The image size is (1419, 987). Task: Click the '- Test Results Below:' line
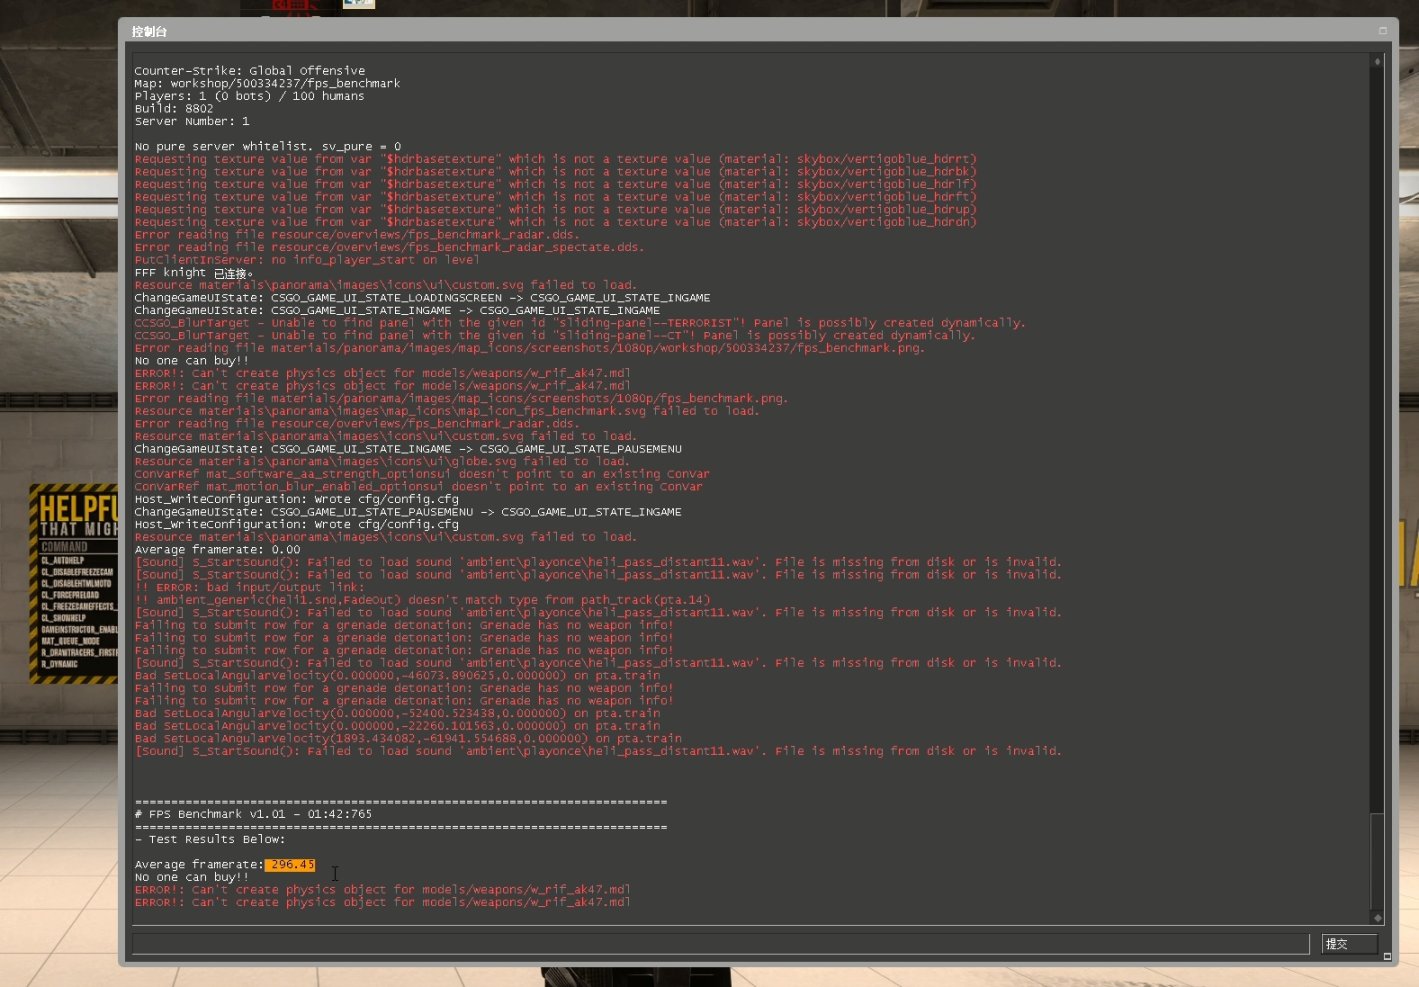210,840
